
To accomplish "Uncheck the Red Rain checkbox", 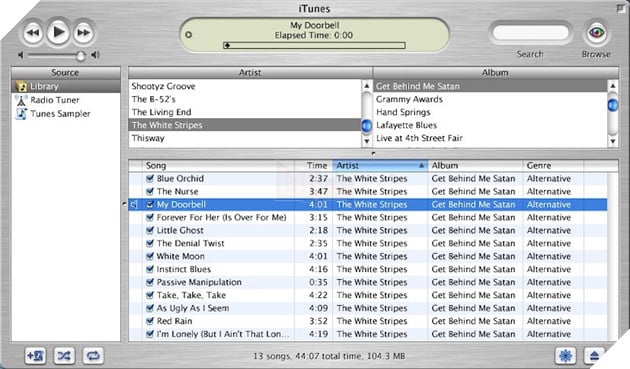I will [x=150, y=321].
